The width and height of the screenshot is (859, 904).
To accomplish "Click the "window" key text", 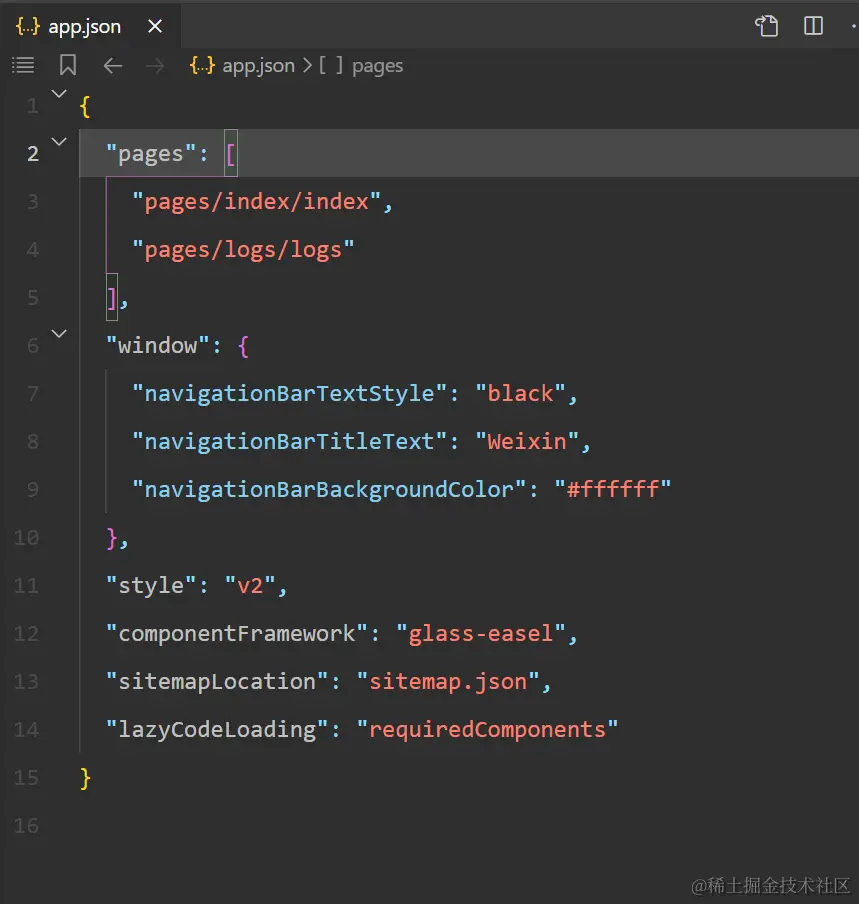I will point(157,345).
